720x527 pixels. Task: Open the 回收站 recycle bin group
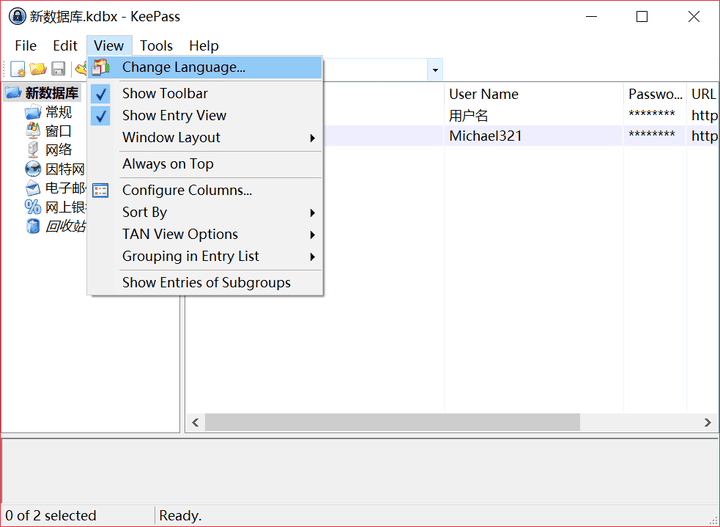(x=65, y=226)
